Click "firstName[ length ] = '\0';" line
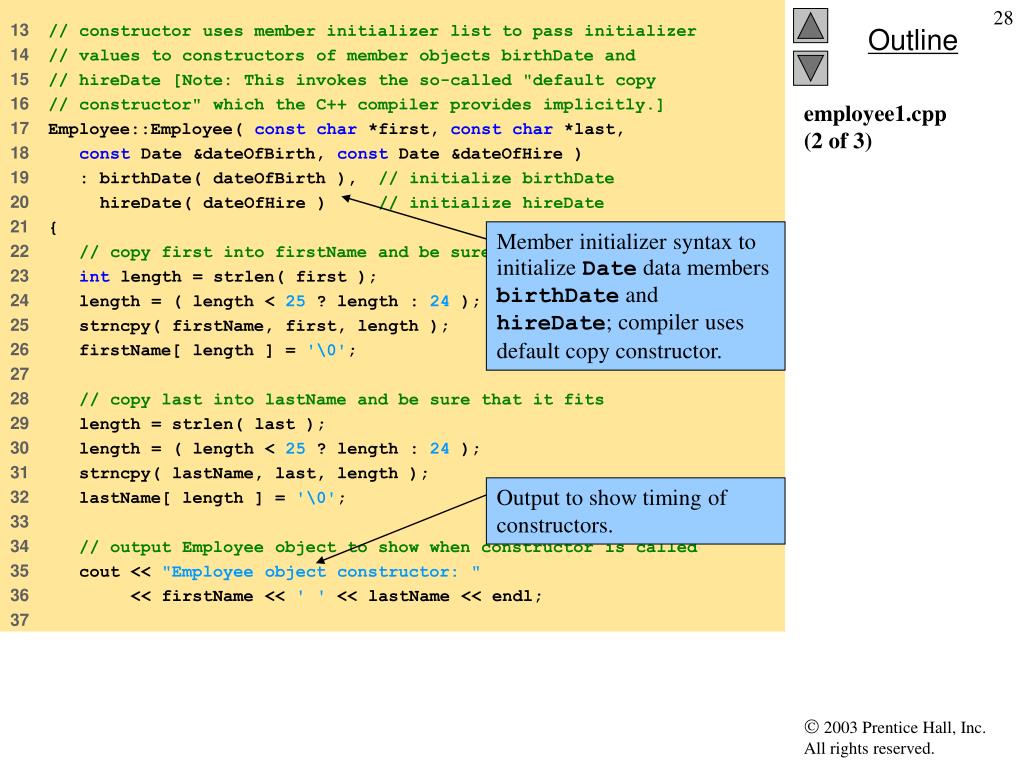Viewport: 1024px width, 768px height. (217, 351)
